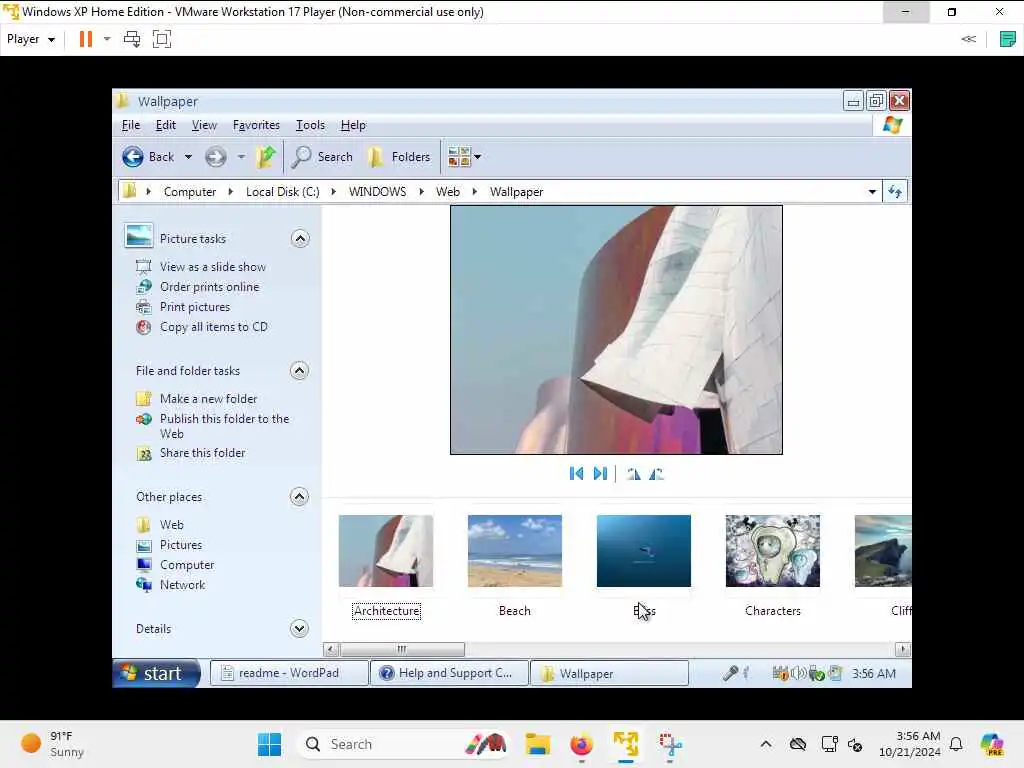Click the Wallpaper taskbar button
1024x768 pixels.
point(609,673)
